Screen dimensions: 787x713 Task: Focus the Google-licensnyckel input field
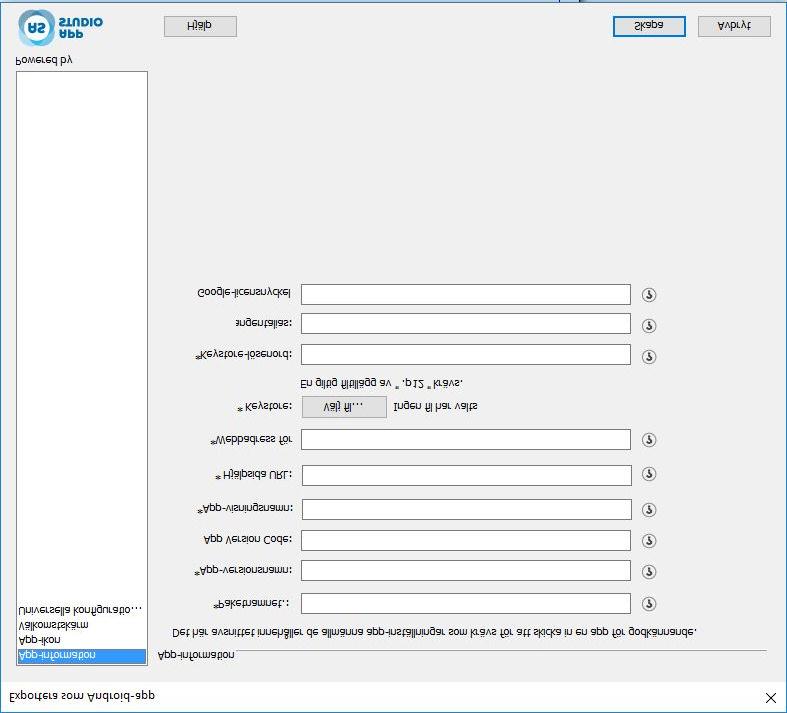466,295
